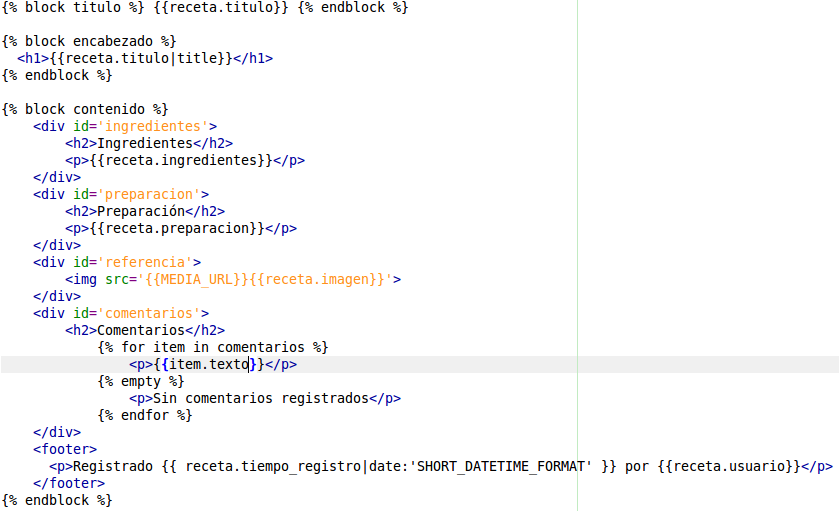The width and height of the screenshot is (839, 511).
Task: Click the opening '<footer>' tag
Action: click(65, 449)
